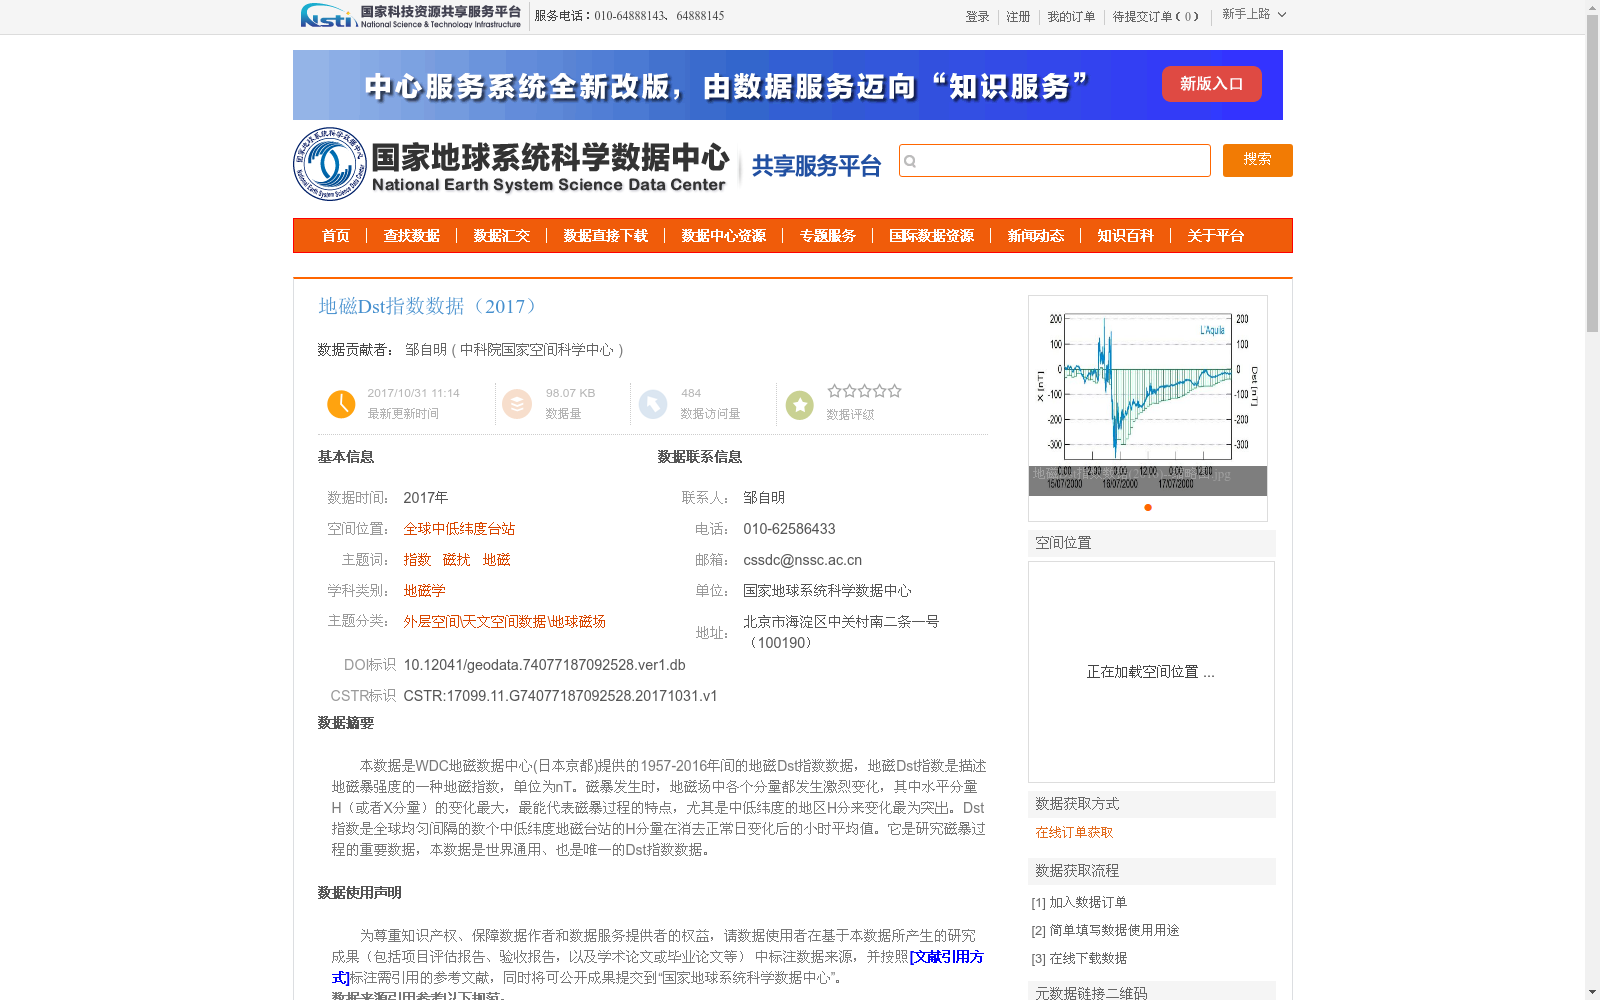Screen dimensions: 1600x1000
Task: Click the email cssdc@nssc.ac.cn
Action: point(802,560)
